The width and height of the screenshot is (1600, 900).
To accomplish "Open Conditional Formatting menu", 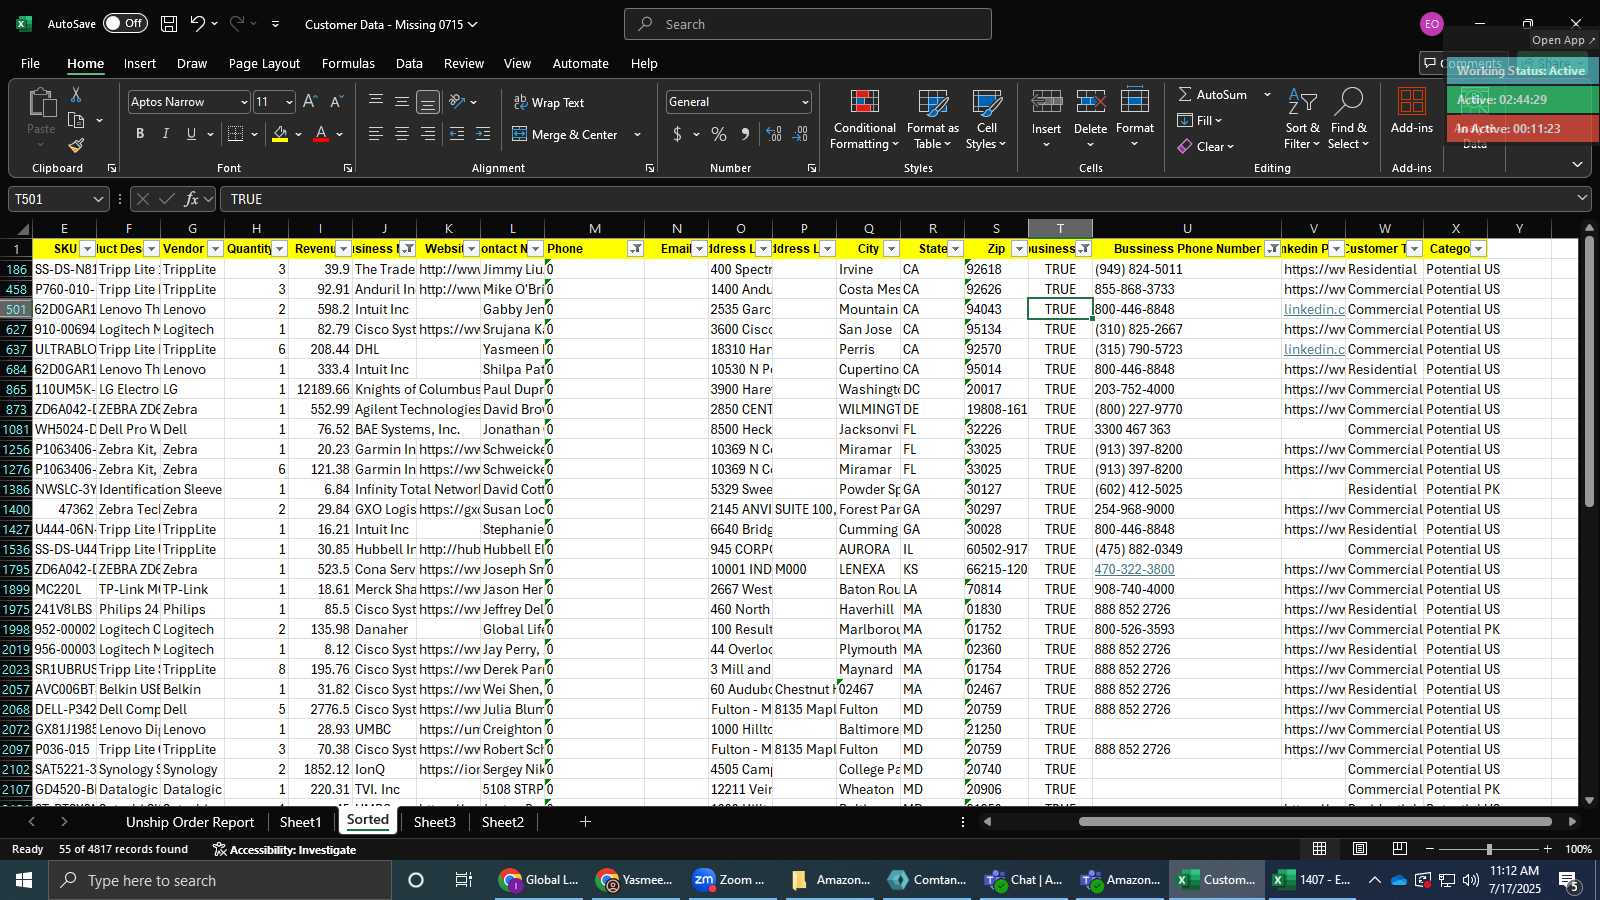I will click(x=865, y=120).
